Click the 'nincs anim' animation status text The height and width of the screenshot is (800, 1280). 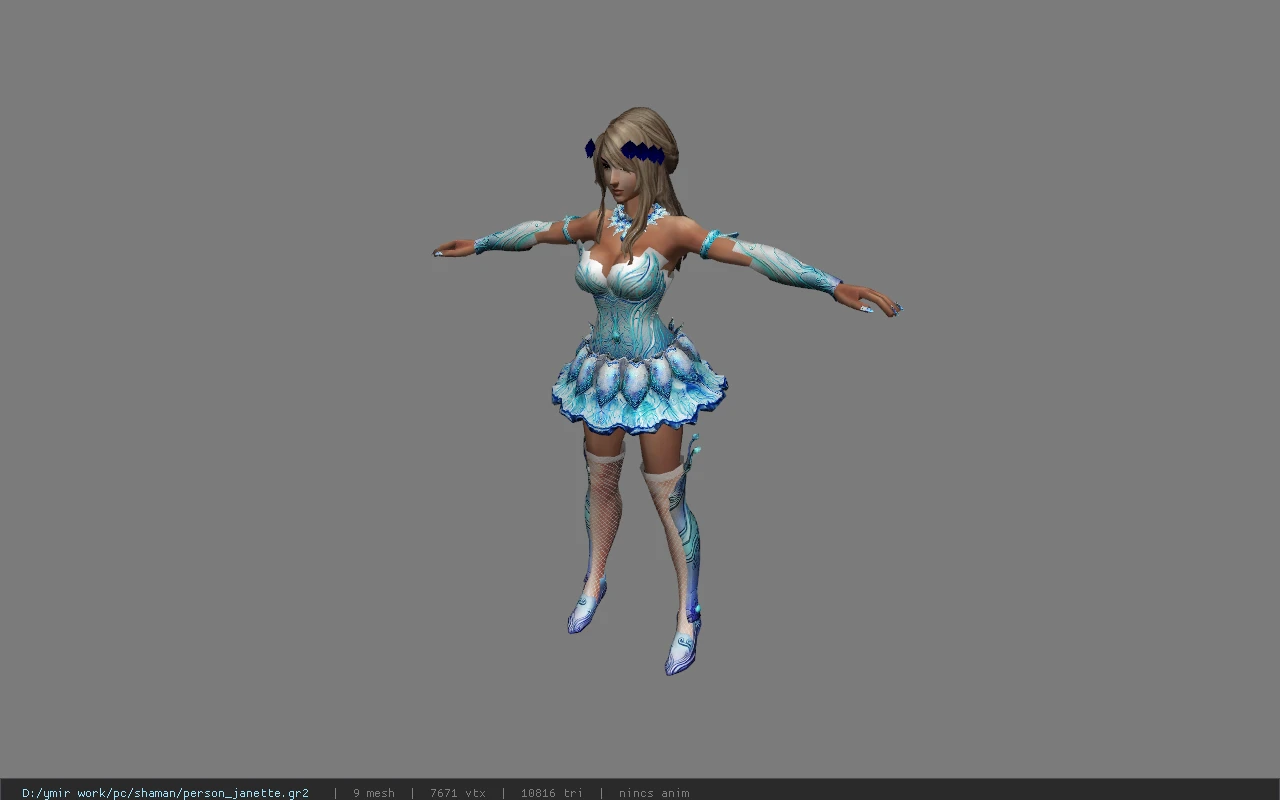pos(654,793)
